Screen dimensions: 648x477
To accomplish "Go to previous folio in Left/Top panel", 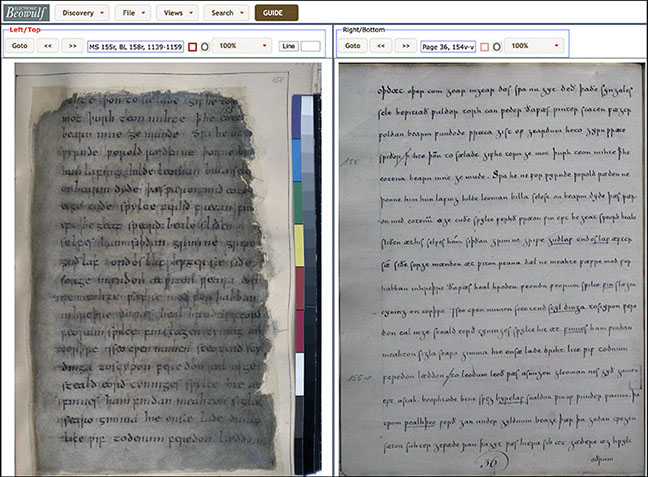I will 48,46.
